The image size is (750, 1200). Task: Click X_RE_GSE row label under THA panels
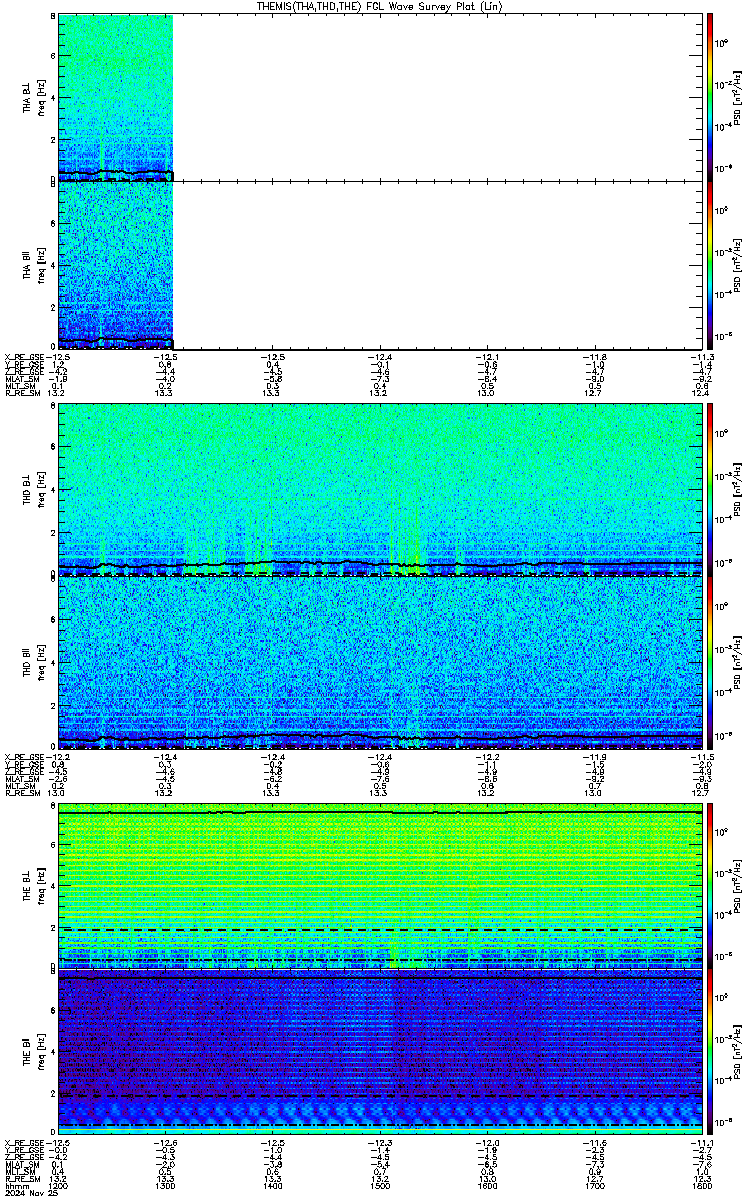pyautogui.click(x=24, y=357)
